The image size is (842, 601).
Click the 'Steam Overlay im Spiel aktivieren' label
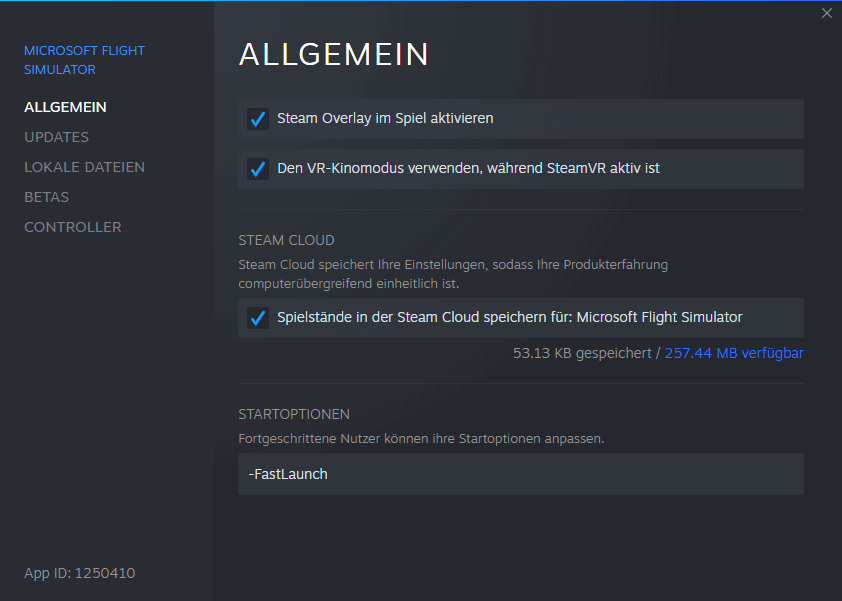[385, 119]
